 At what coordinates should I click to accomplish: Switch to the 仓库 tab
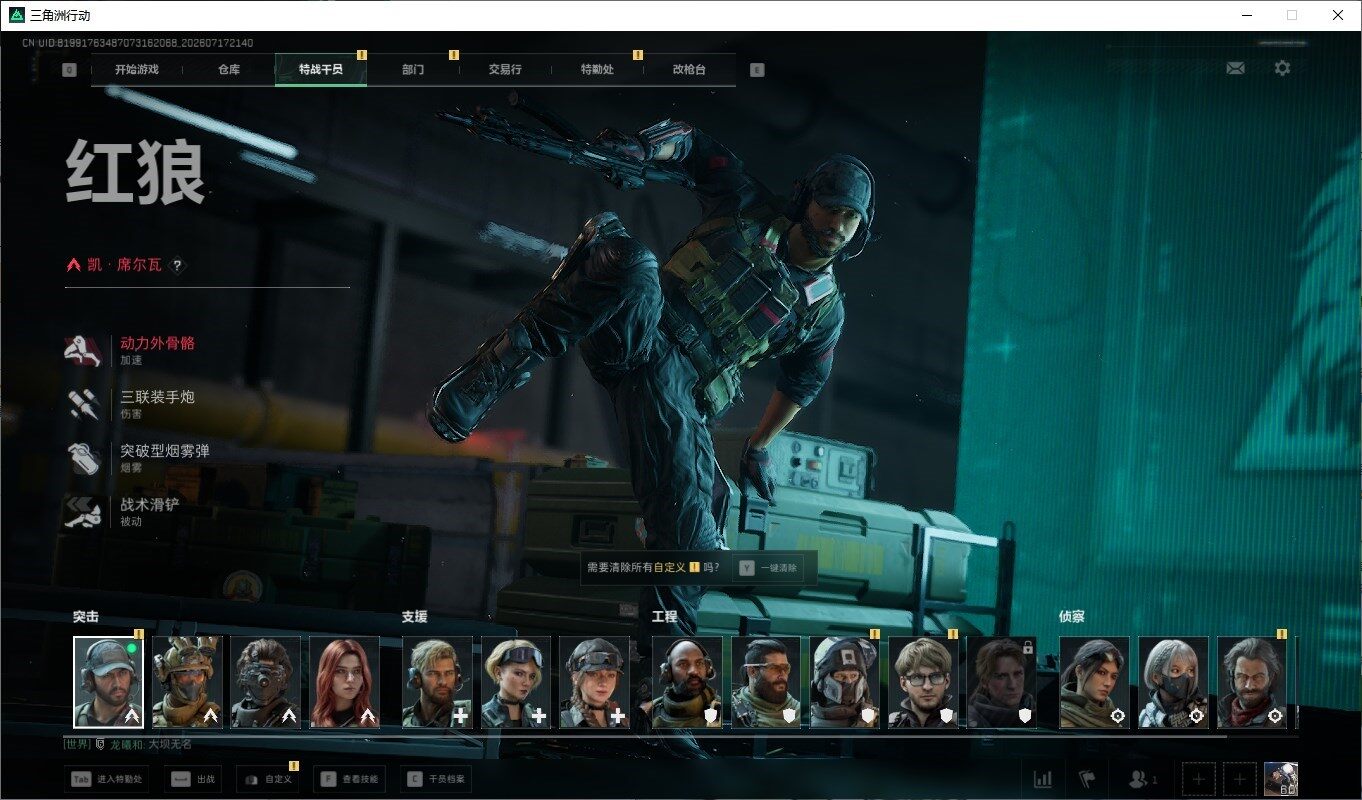229,70
